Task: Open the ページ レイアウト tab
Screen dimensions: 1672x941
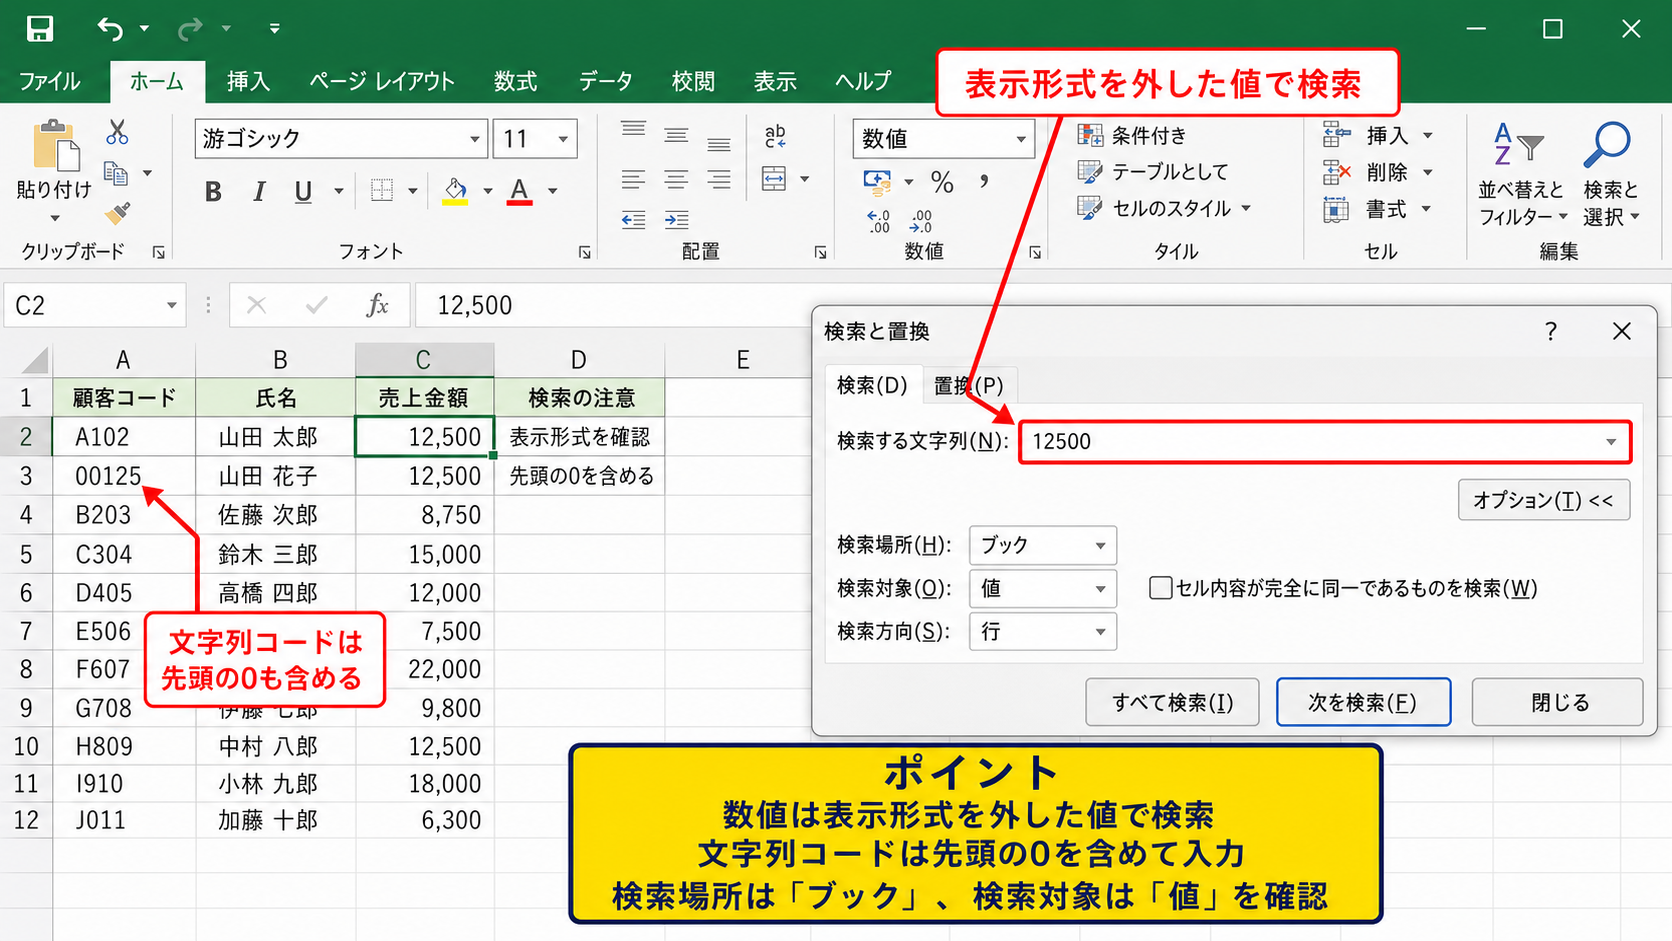Action: tap(382, 81)
